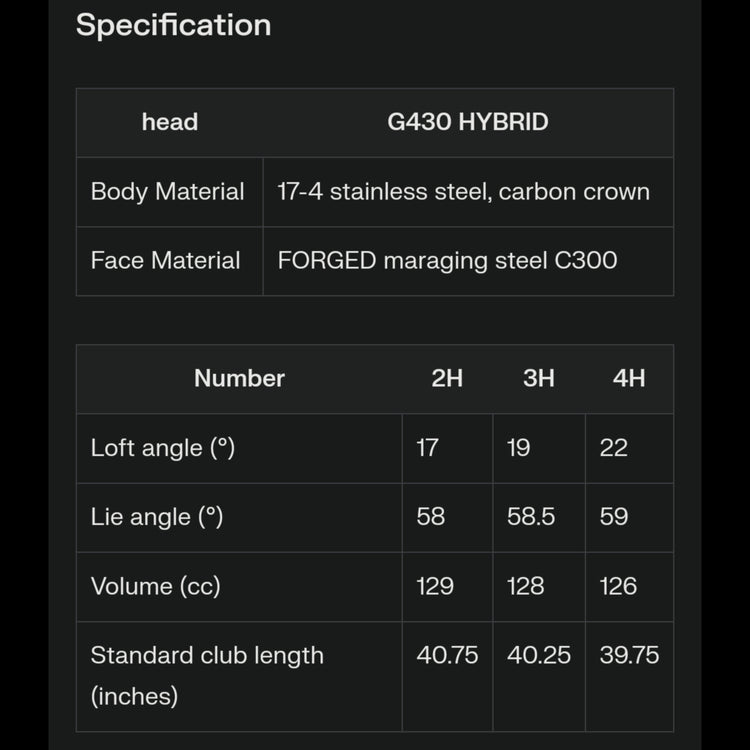
Task: Click the 2H loft angle value 17
Action: (x=428, y=447)
